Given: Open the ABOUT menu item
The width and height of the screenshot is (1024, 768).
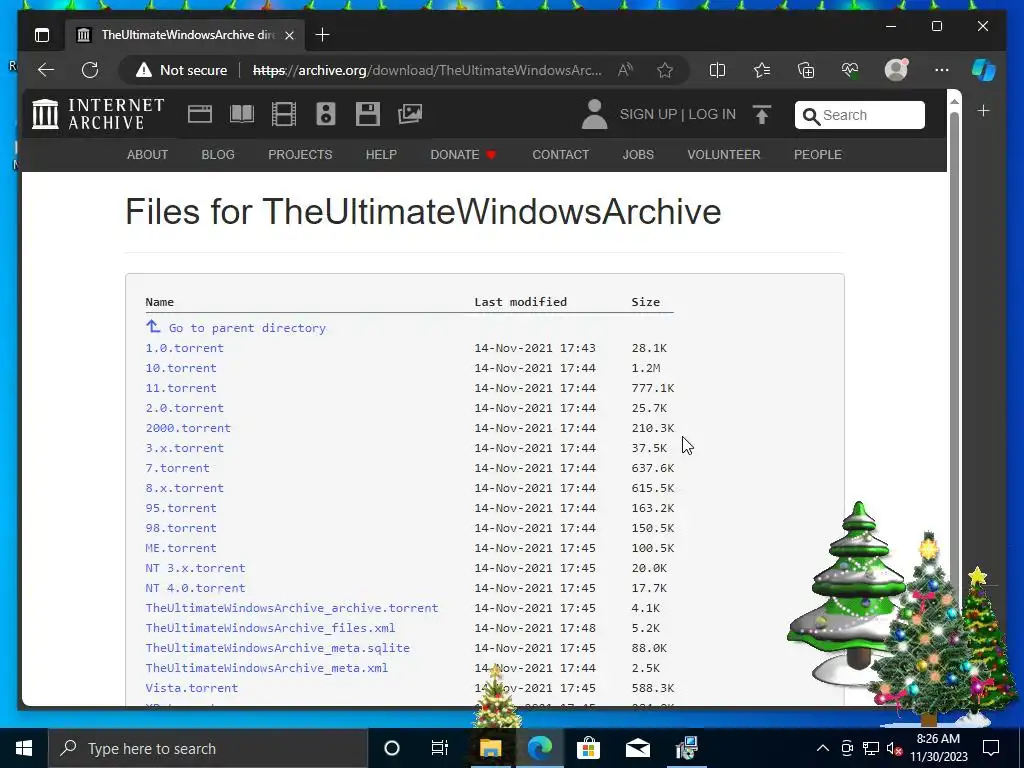Looking at the screenshot, I should 148,155.
